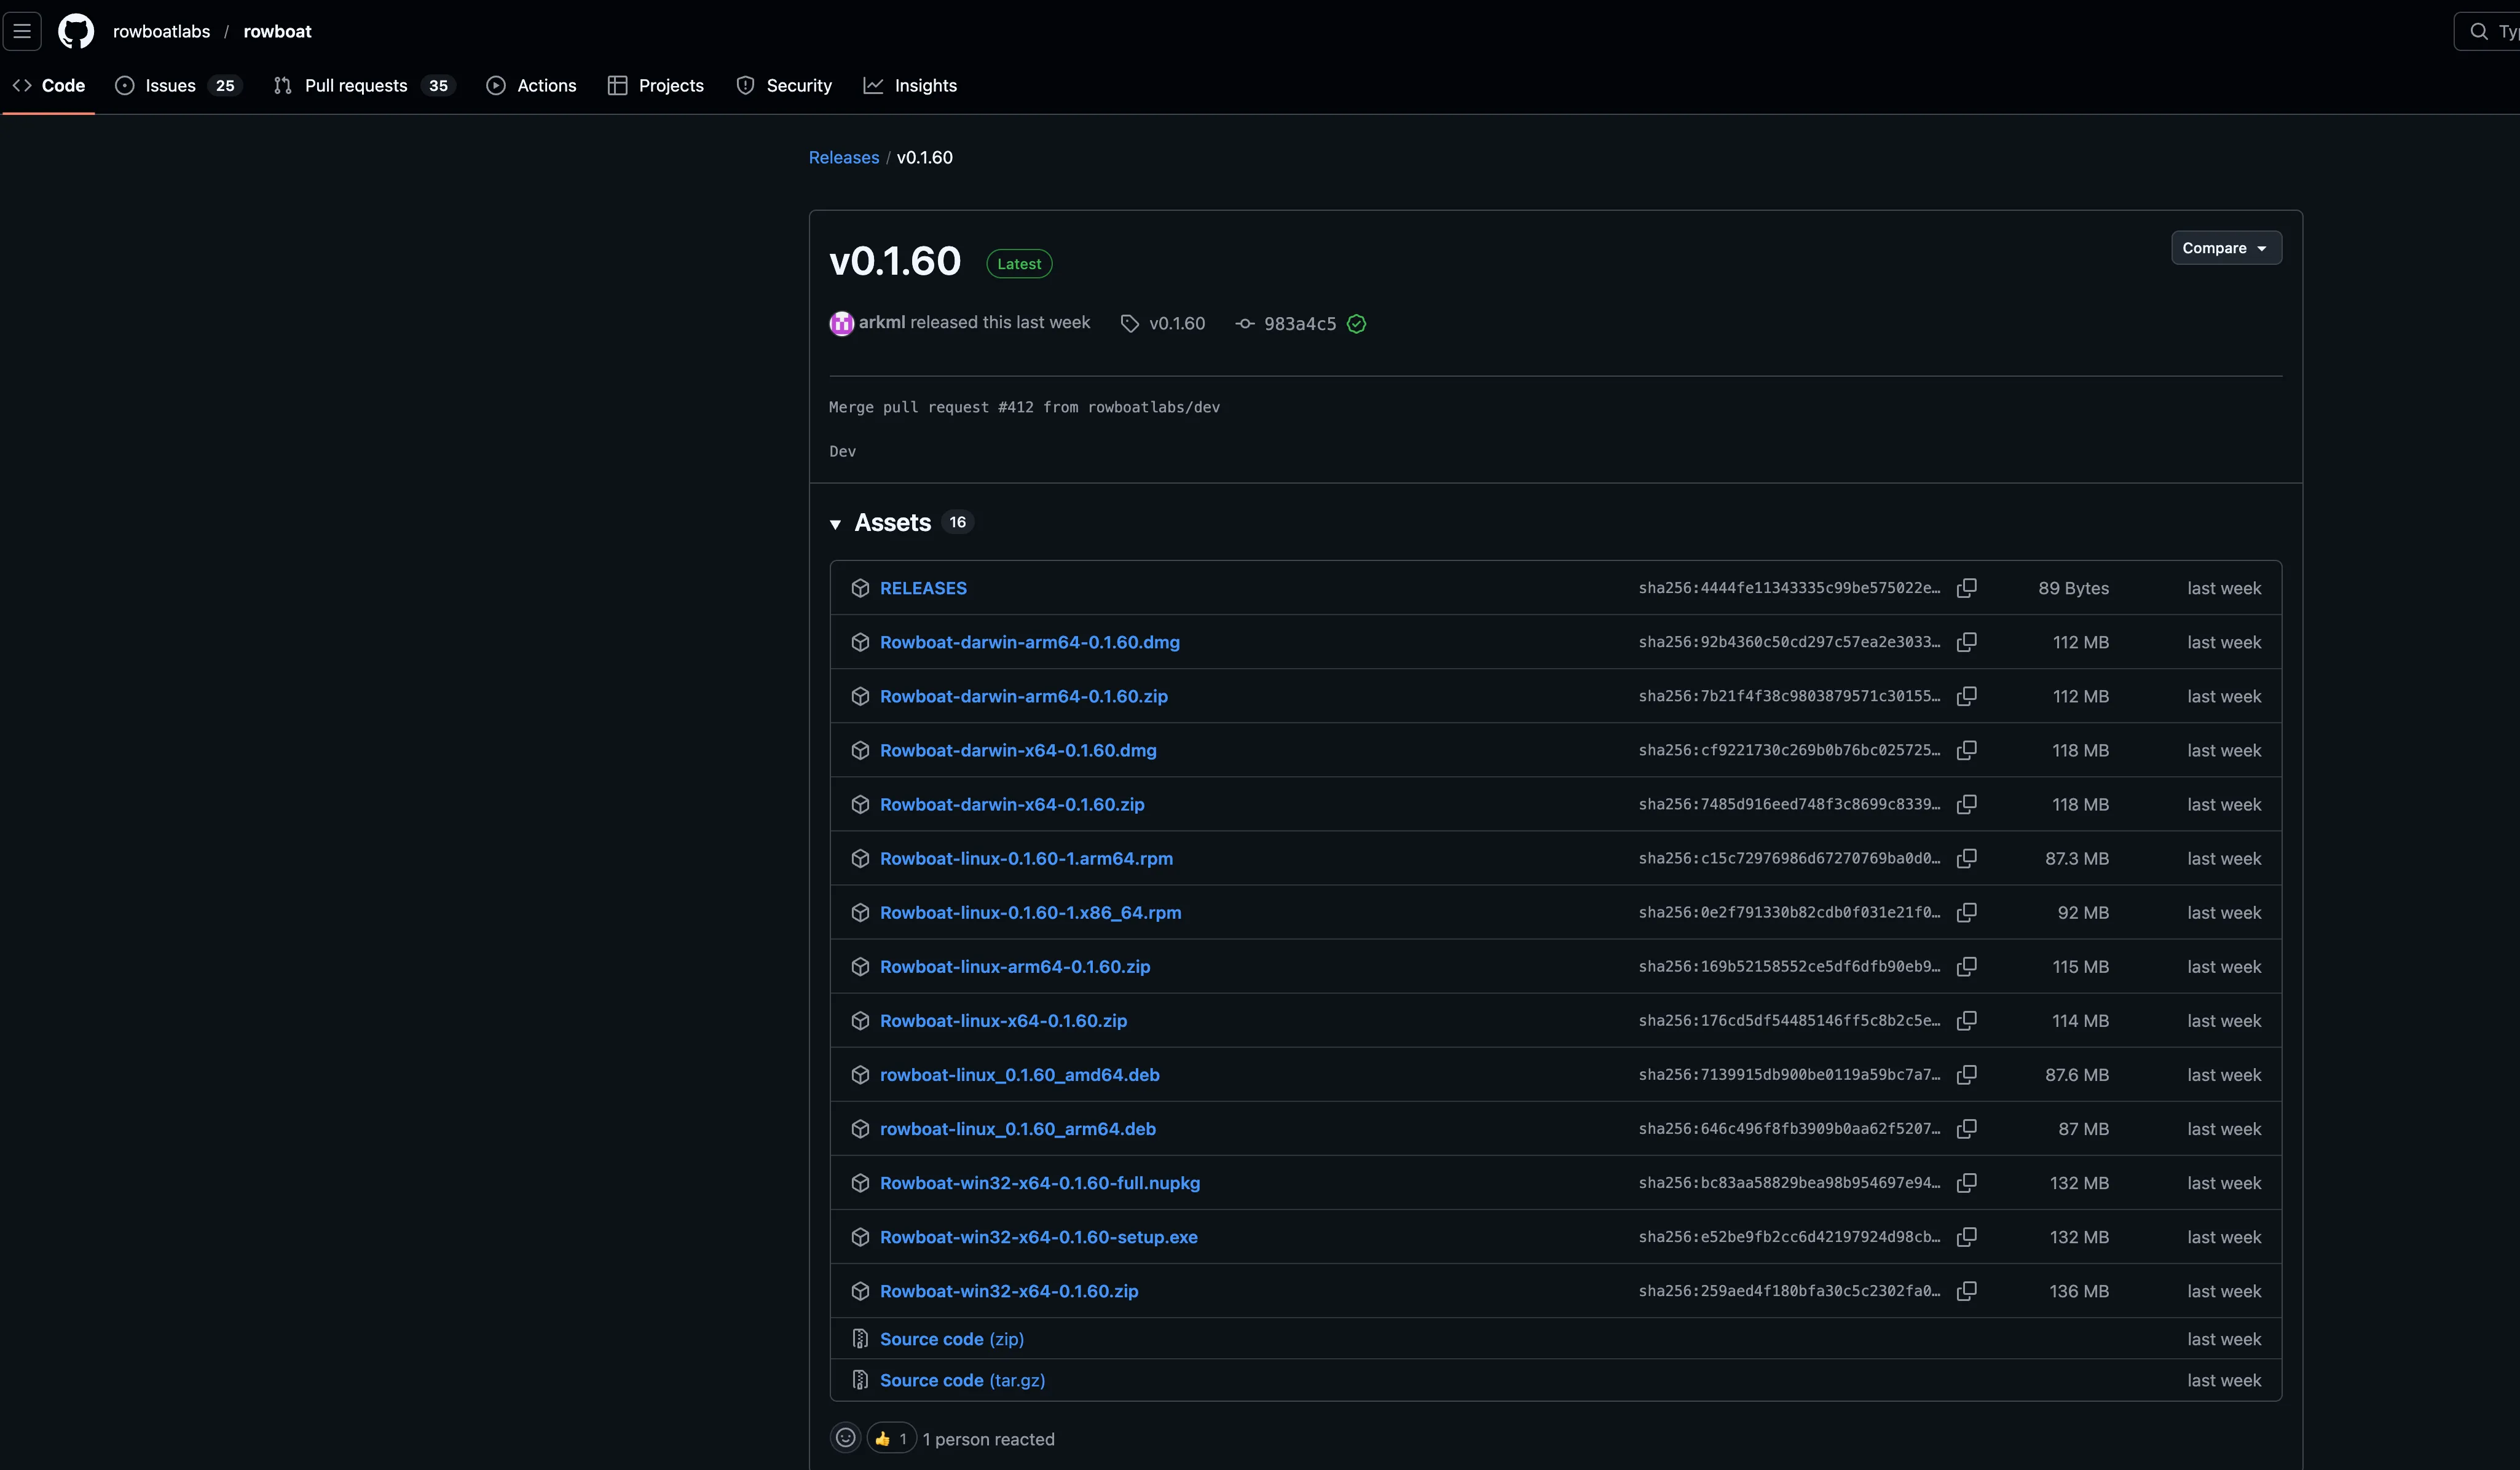This screenshot has width=2520, height=1470.
Task: Download Source code (tar.gz)
Action: click(961, 1380)
